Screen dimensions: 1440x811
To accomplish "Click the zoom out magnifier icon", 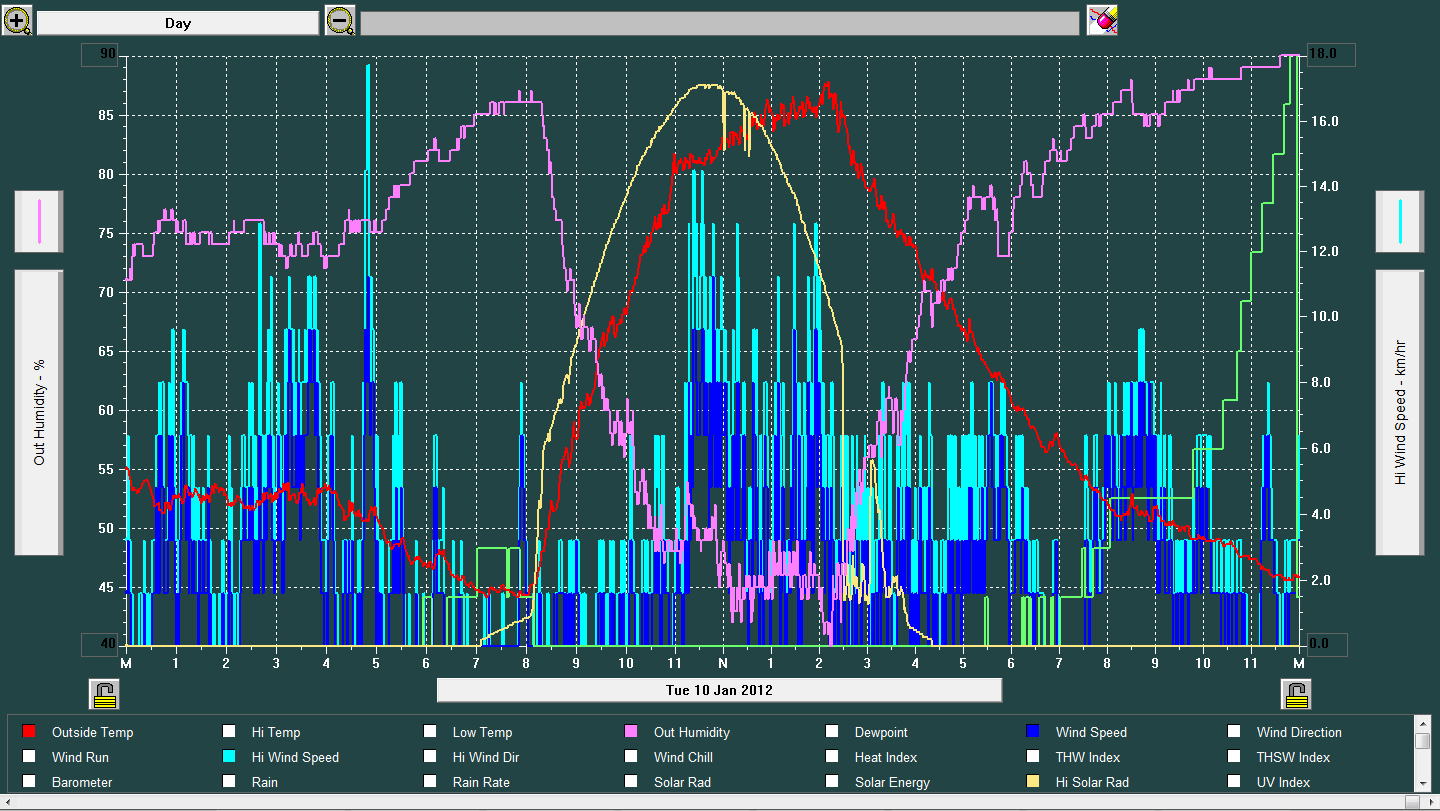I will pos(340,21).
